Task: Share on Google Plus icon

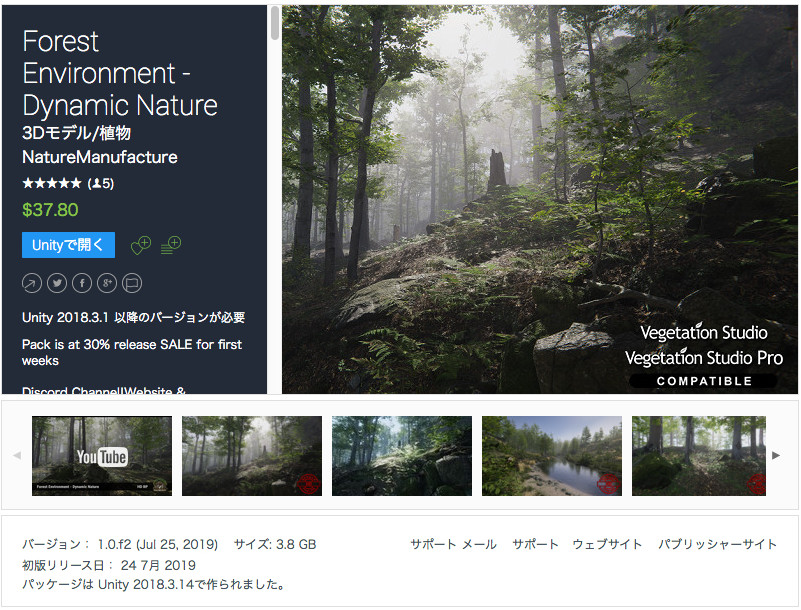Action: (x=107, y=283)
